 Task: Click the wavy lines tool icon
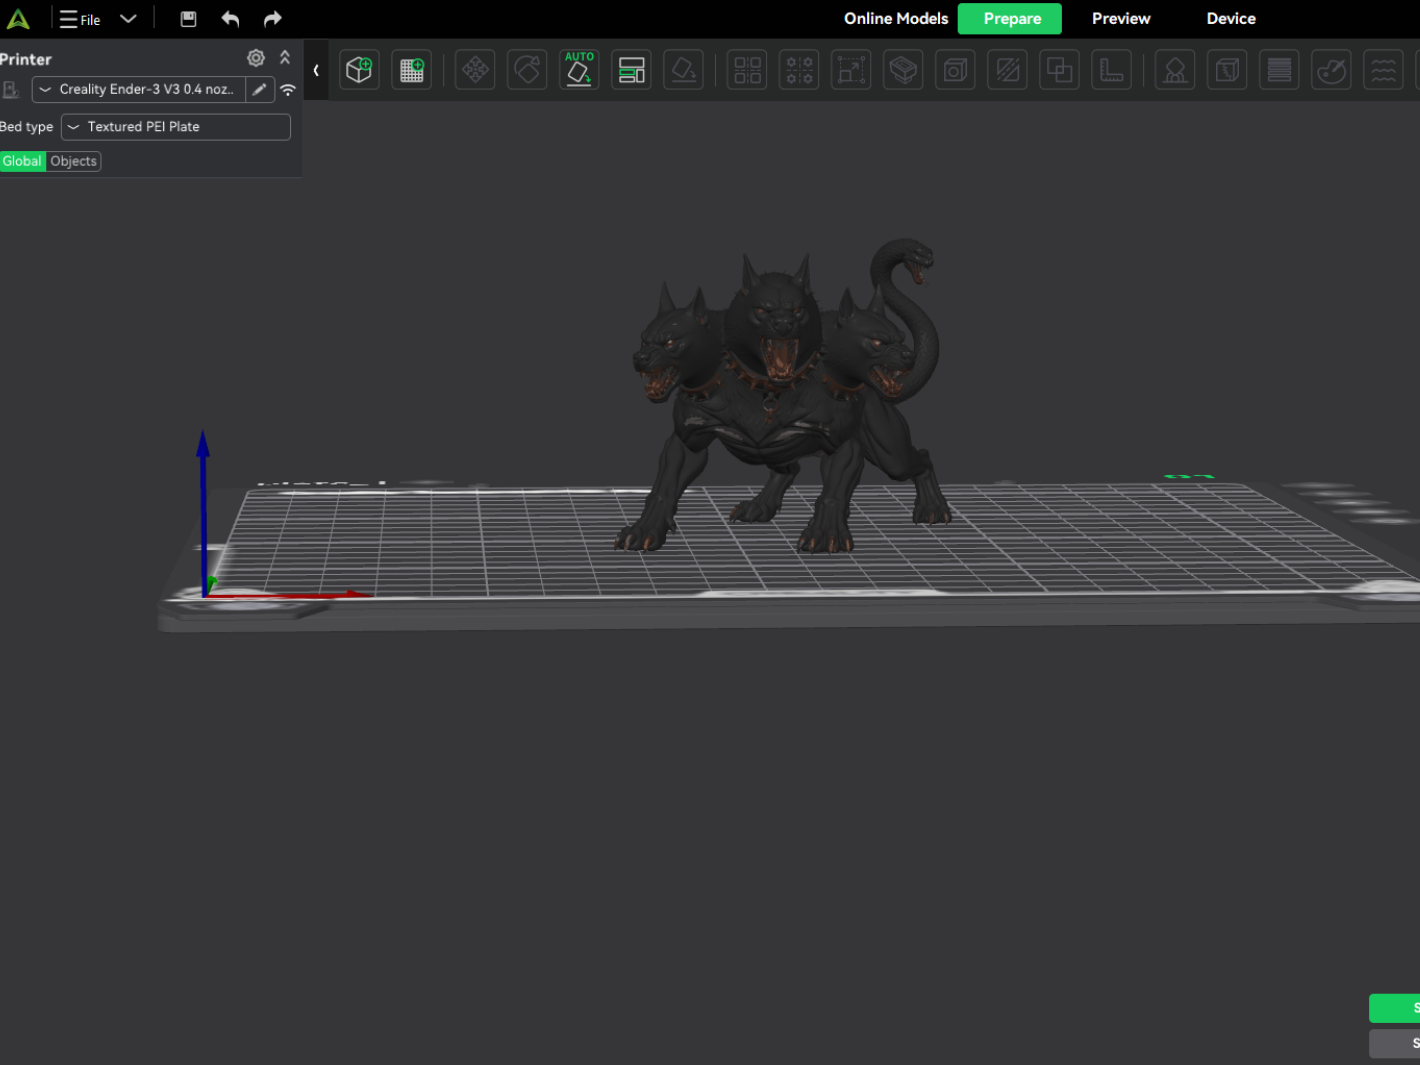(1383, 70)
